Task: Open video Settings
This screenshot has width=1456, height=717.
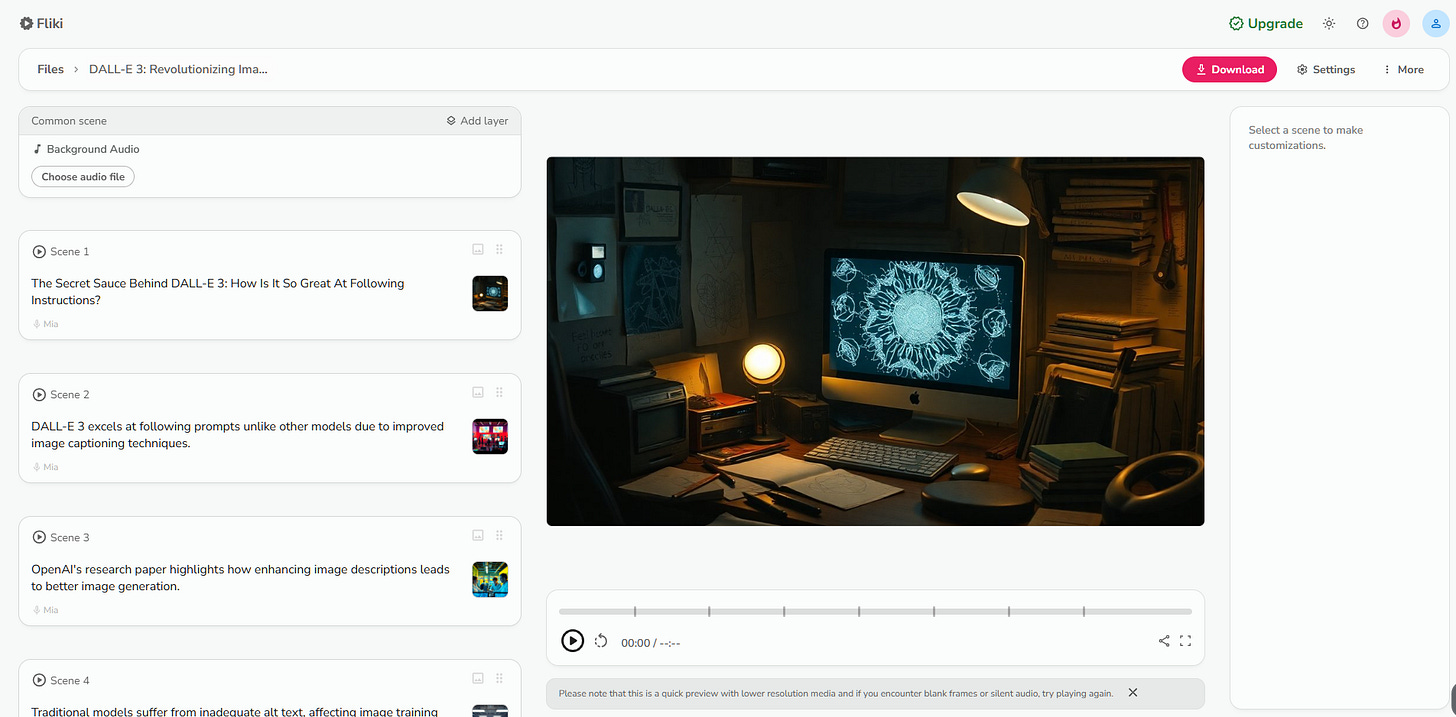Action: (x=1326, y=69)
